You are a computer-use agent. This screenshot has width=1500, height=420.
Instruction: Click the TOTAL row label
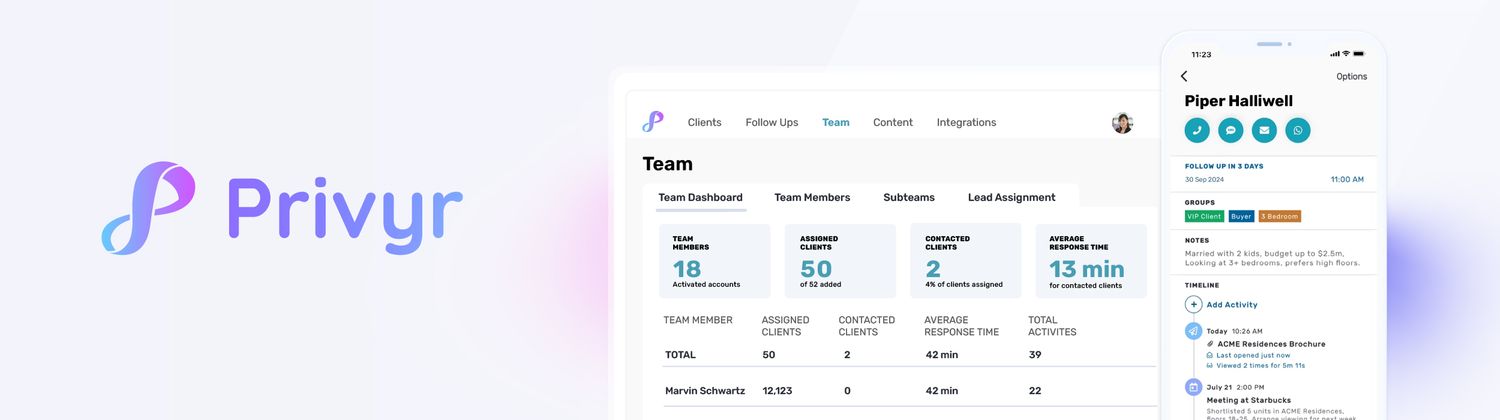[680, 355]
